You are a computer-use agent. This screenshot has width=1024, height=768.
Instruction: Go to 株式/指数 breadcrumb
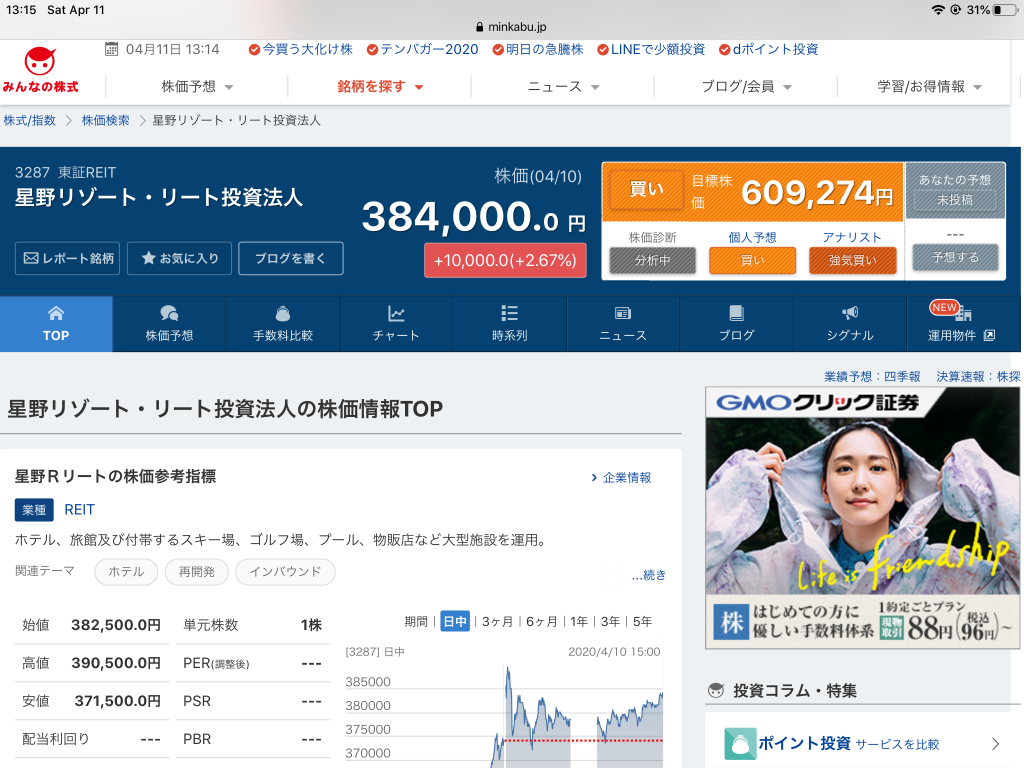point(29,120)
